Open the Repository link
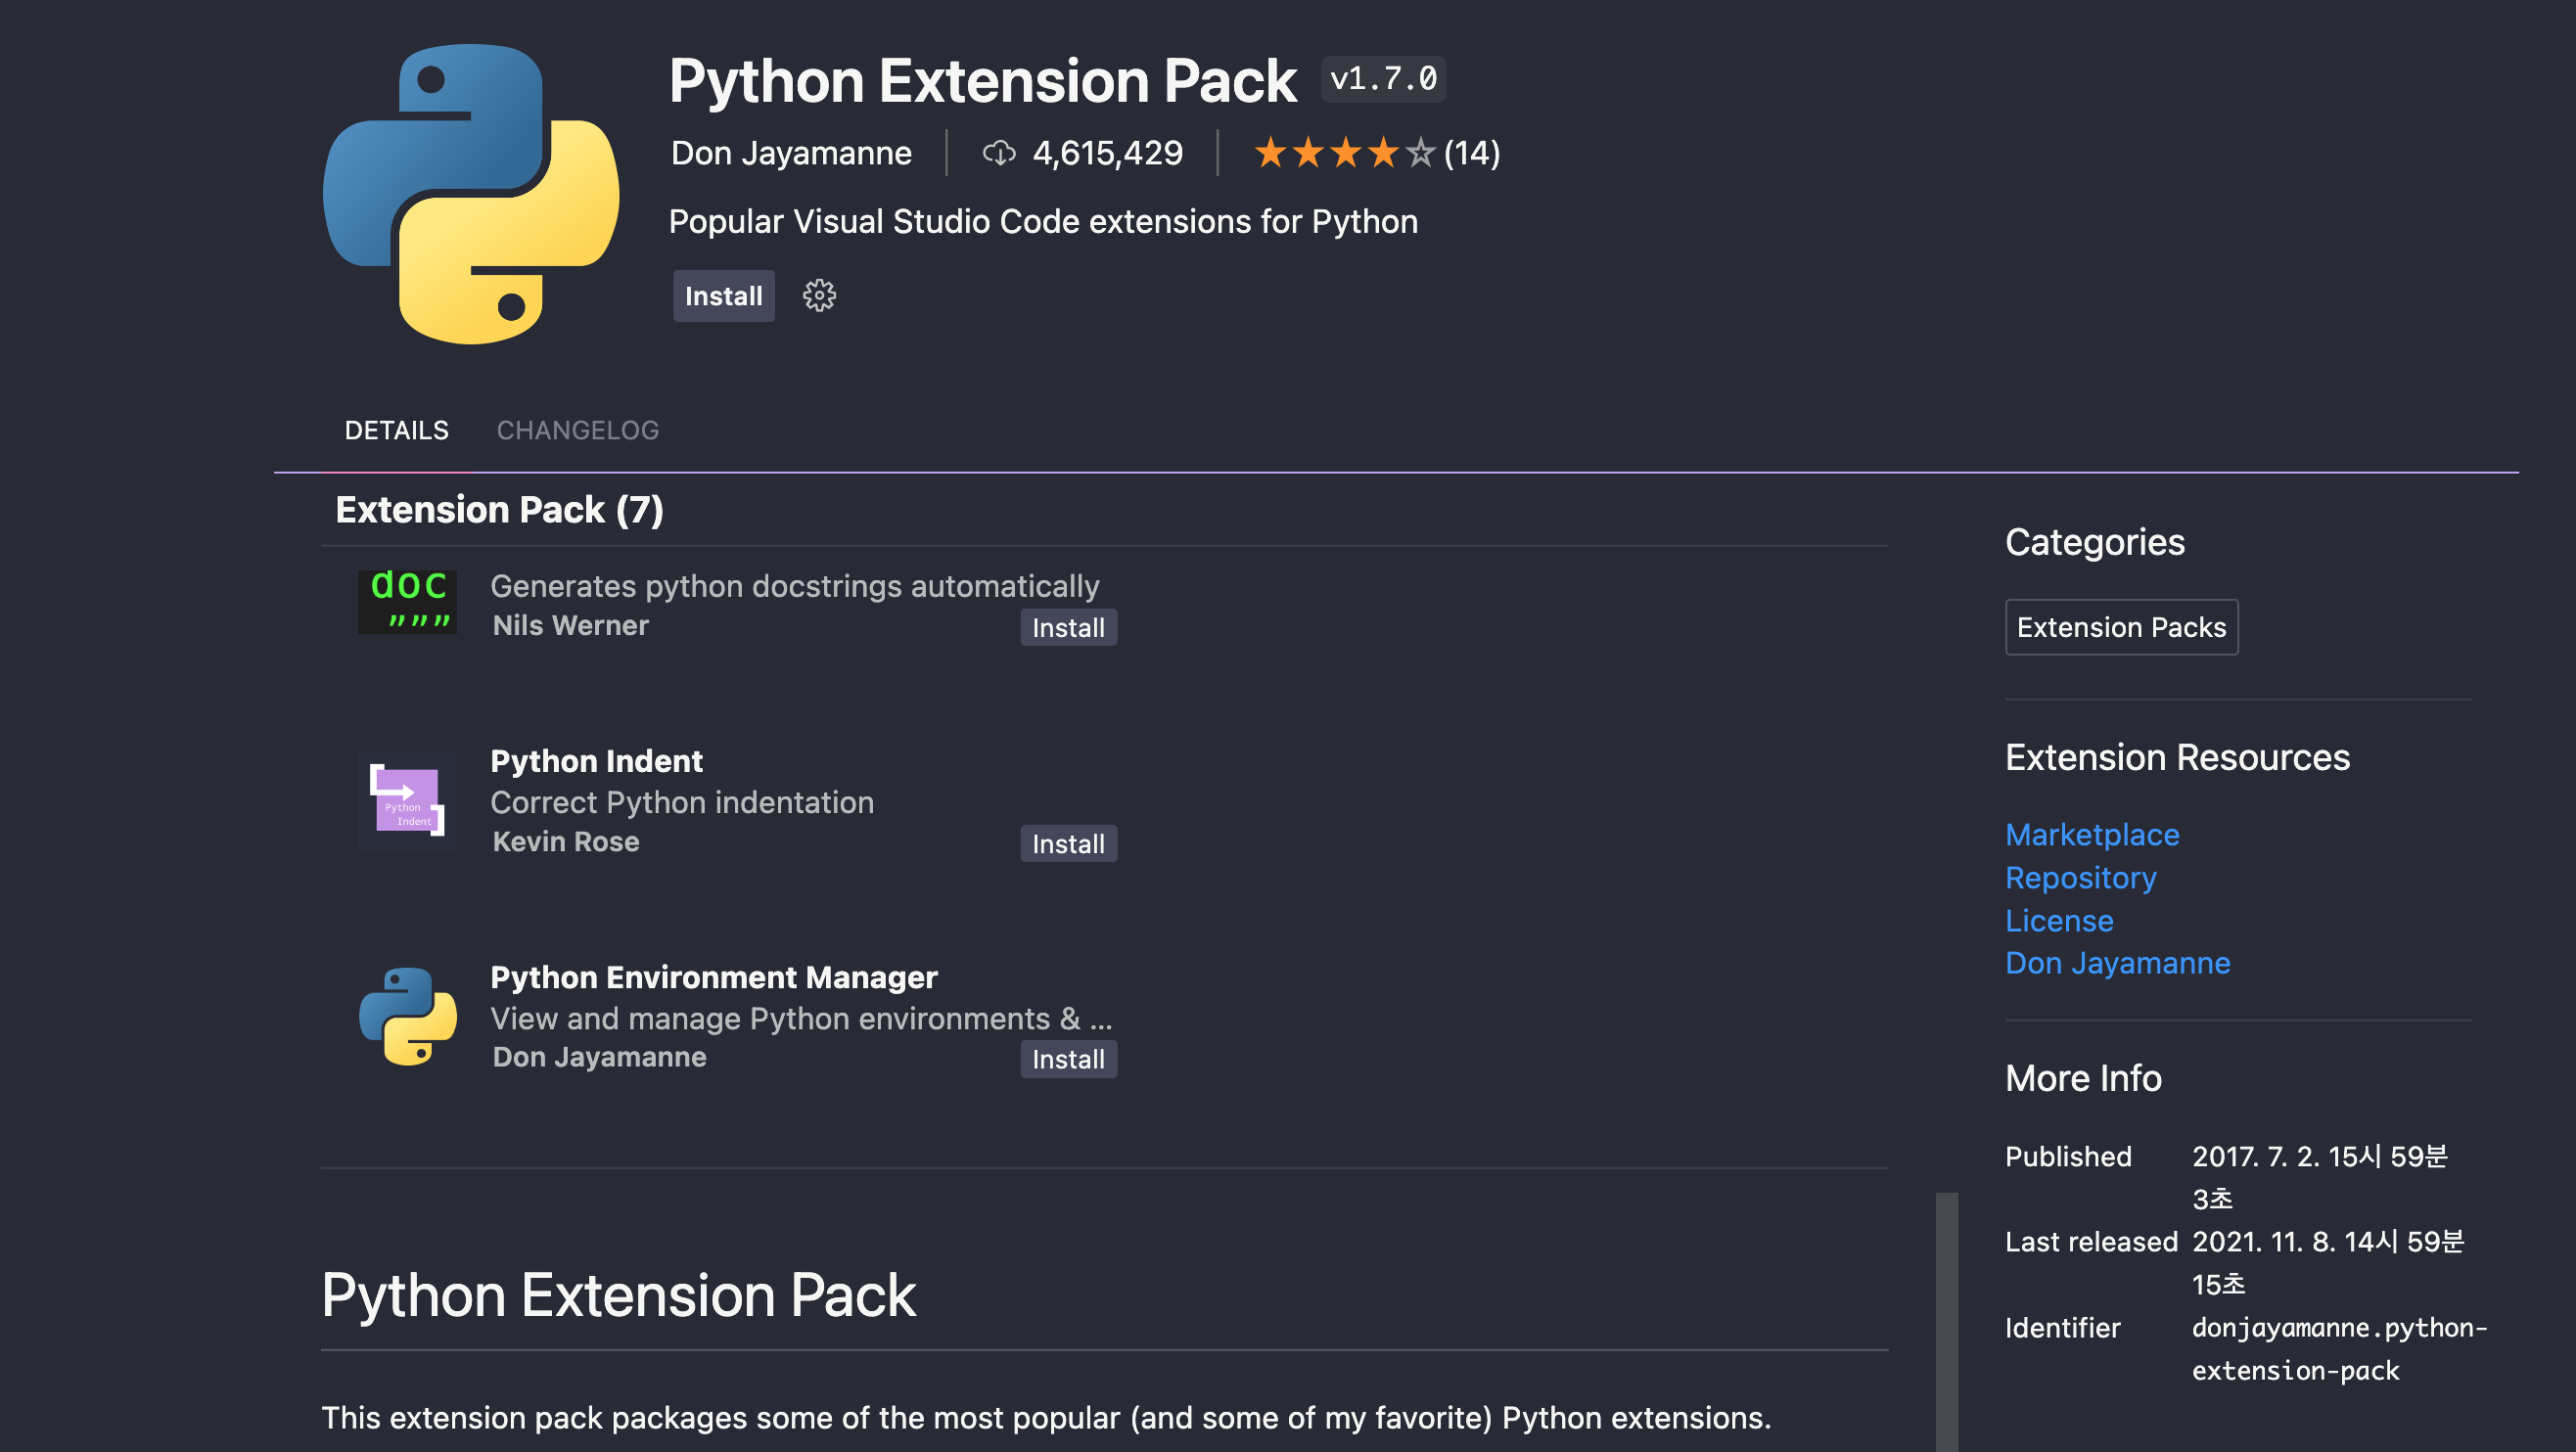Image resolution: width=2576 pixels, height=1452 pixels. point(2080,878)
